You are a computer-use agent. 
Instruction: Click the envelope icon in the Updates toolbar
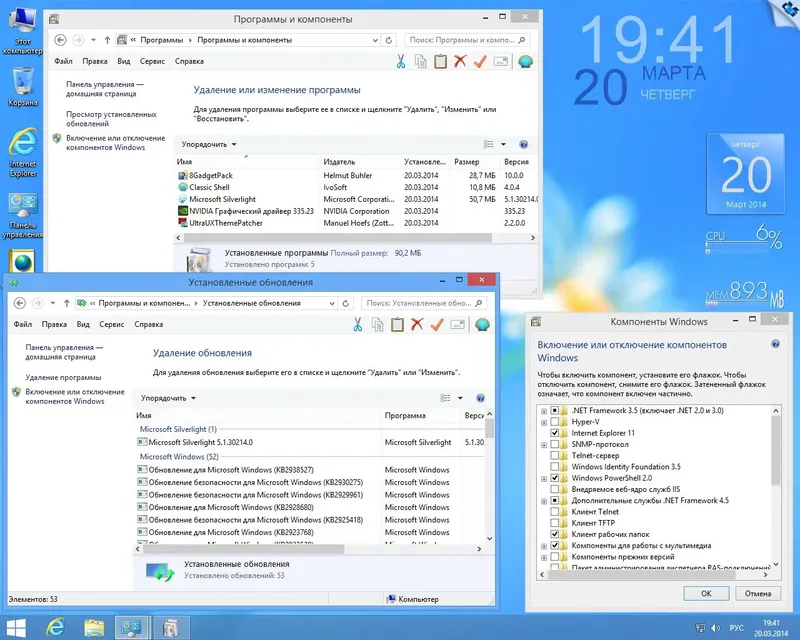(x=456, y=324)
